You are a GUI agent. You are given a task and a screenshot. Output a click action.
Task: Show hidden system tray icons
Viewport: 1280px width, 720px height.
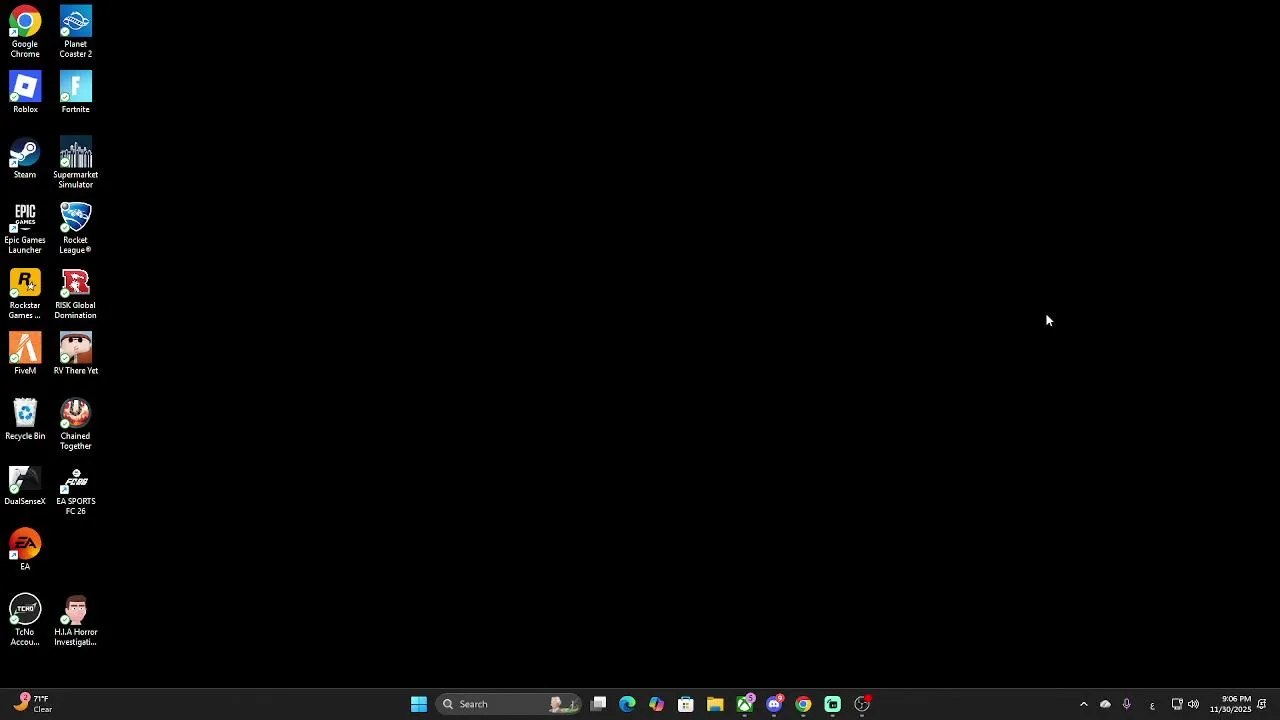tap(1083, 704)
